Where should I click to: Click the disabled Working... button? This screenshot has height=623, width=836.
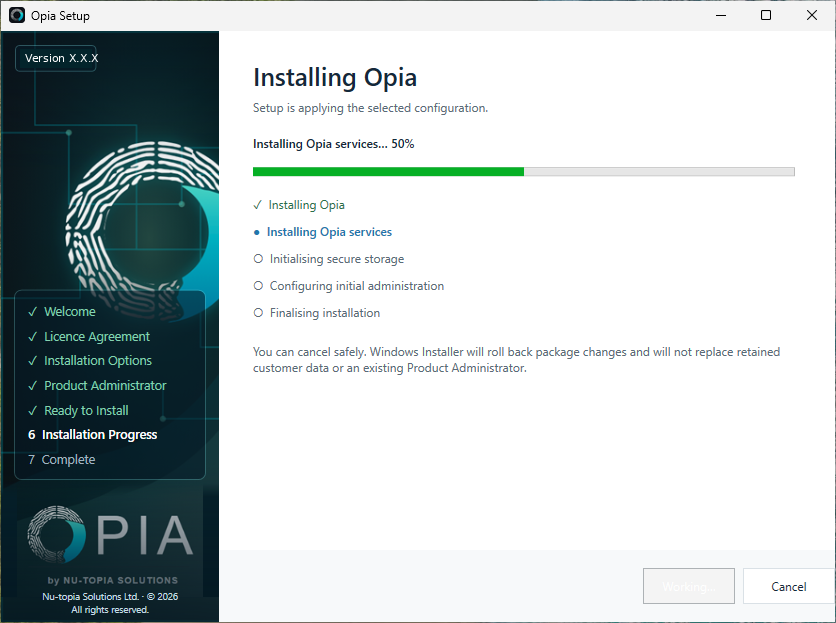coord(689,586)
